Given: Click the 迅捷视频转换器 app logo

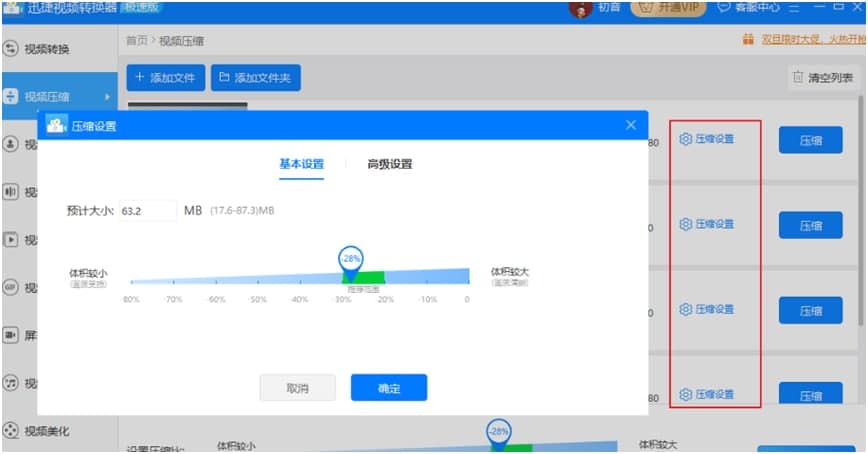Looking at the screenshot, I should click(x=13, y=7).
